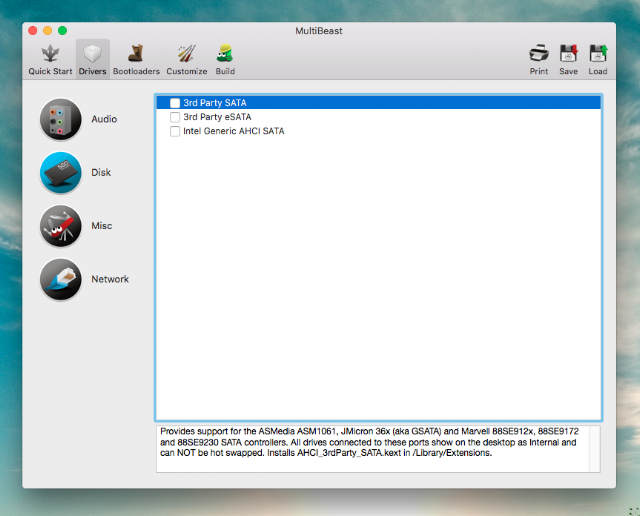Screen dimensions: 640x516
Task: Enable the 3rd Party SATA checkbox
Action: (175, 103)
